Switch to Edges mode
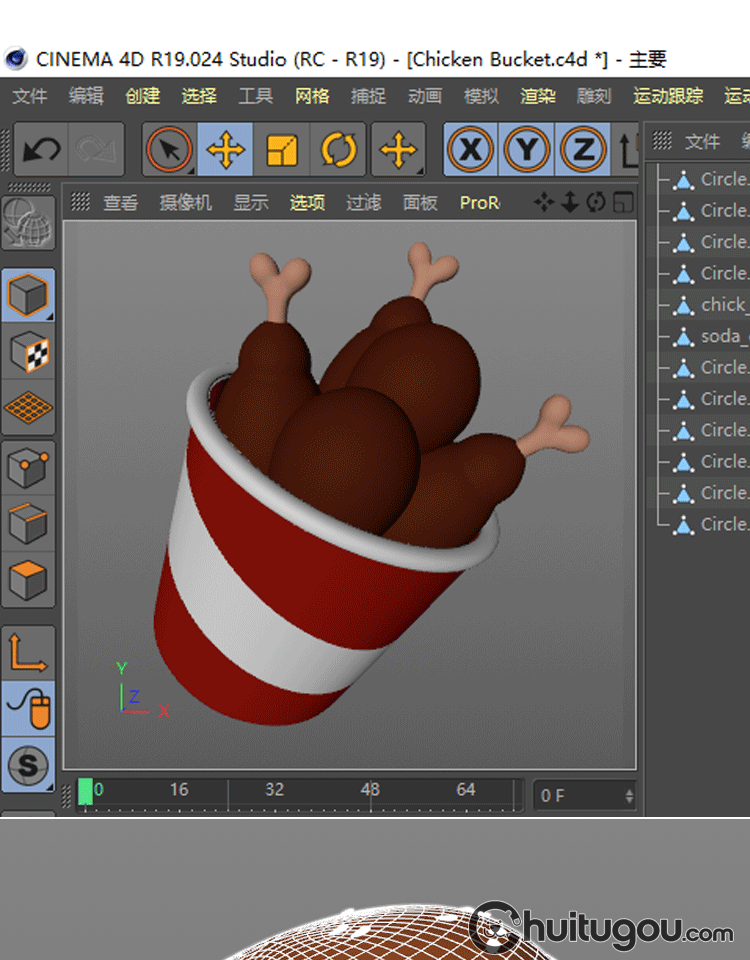750x960 pixels. coord(29,523)
